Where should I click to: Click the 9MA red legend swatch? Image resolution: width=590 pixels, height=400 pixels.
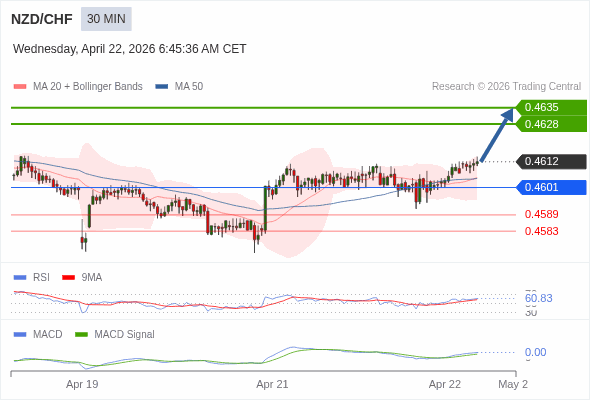click(68, 278)
